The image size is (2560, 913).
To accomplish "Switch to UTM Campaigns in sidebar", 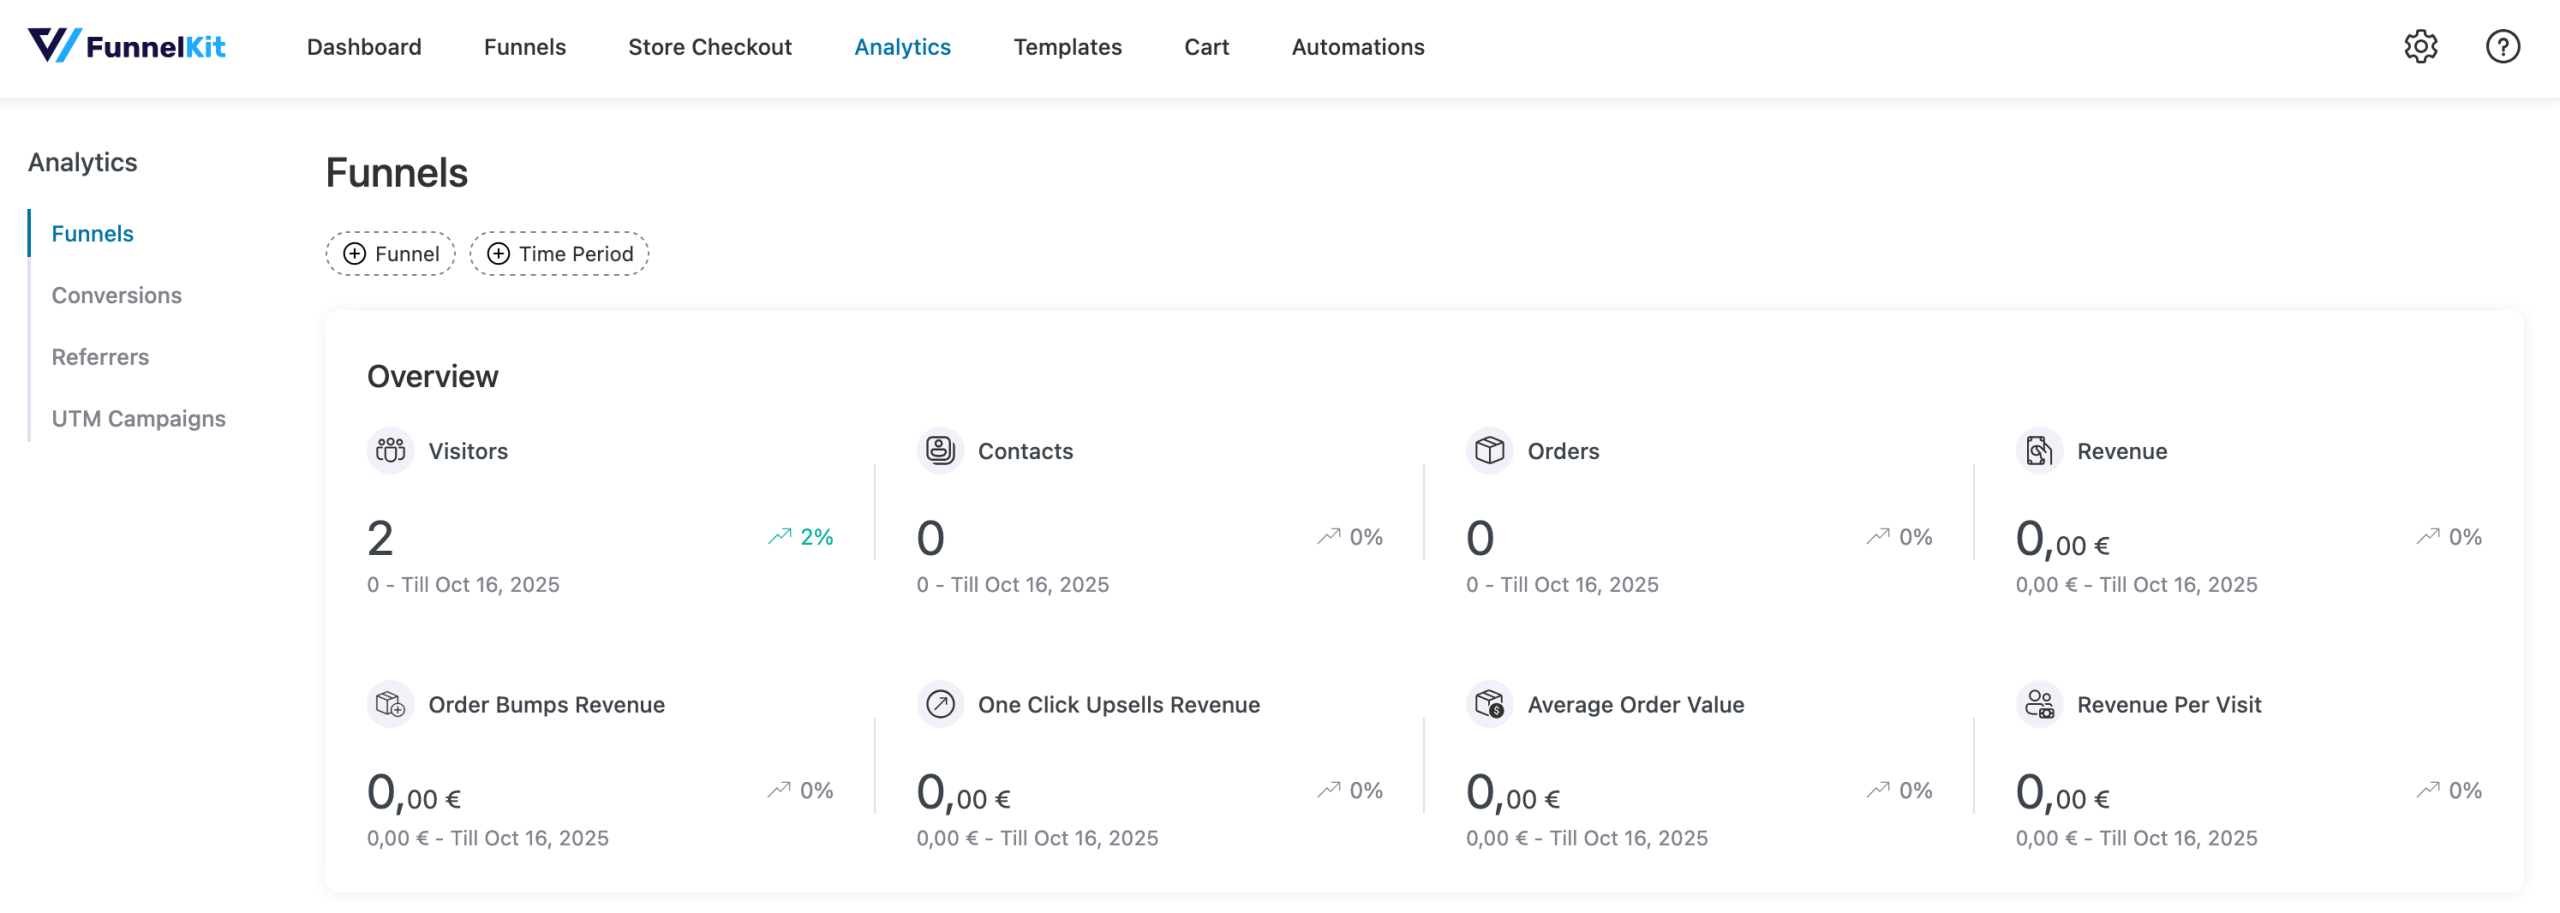I will pos(139,419).
